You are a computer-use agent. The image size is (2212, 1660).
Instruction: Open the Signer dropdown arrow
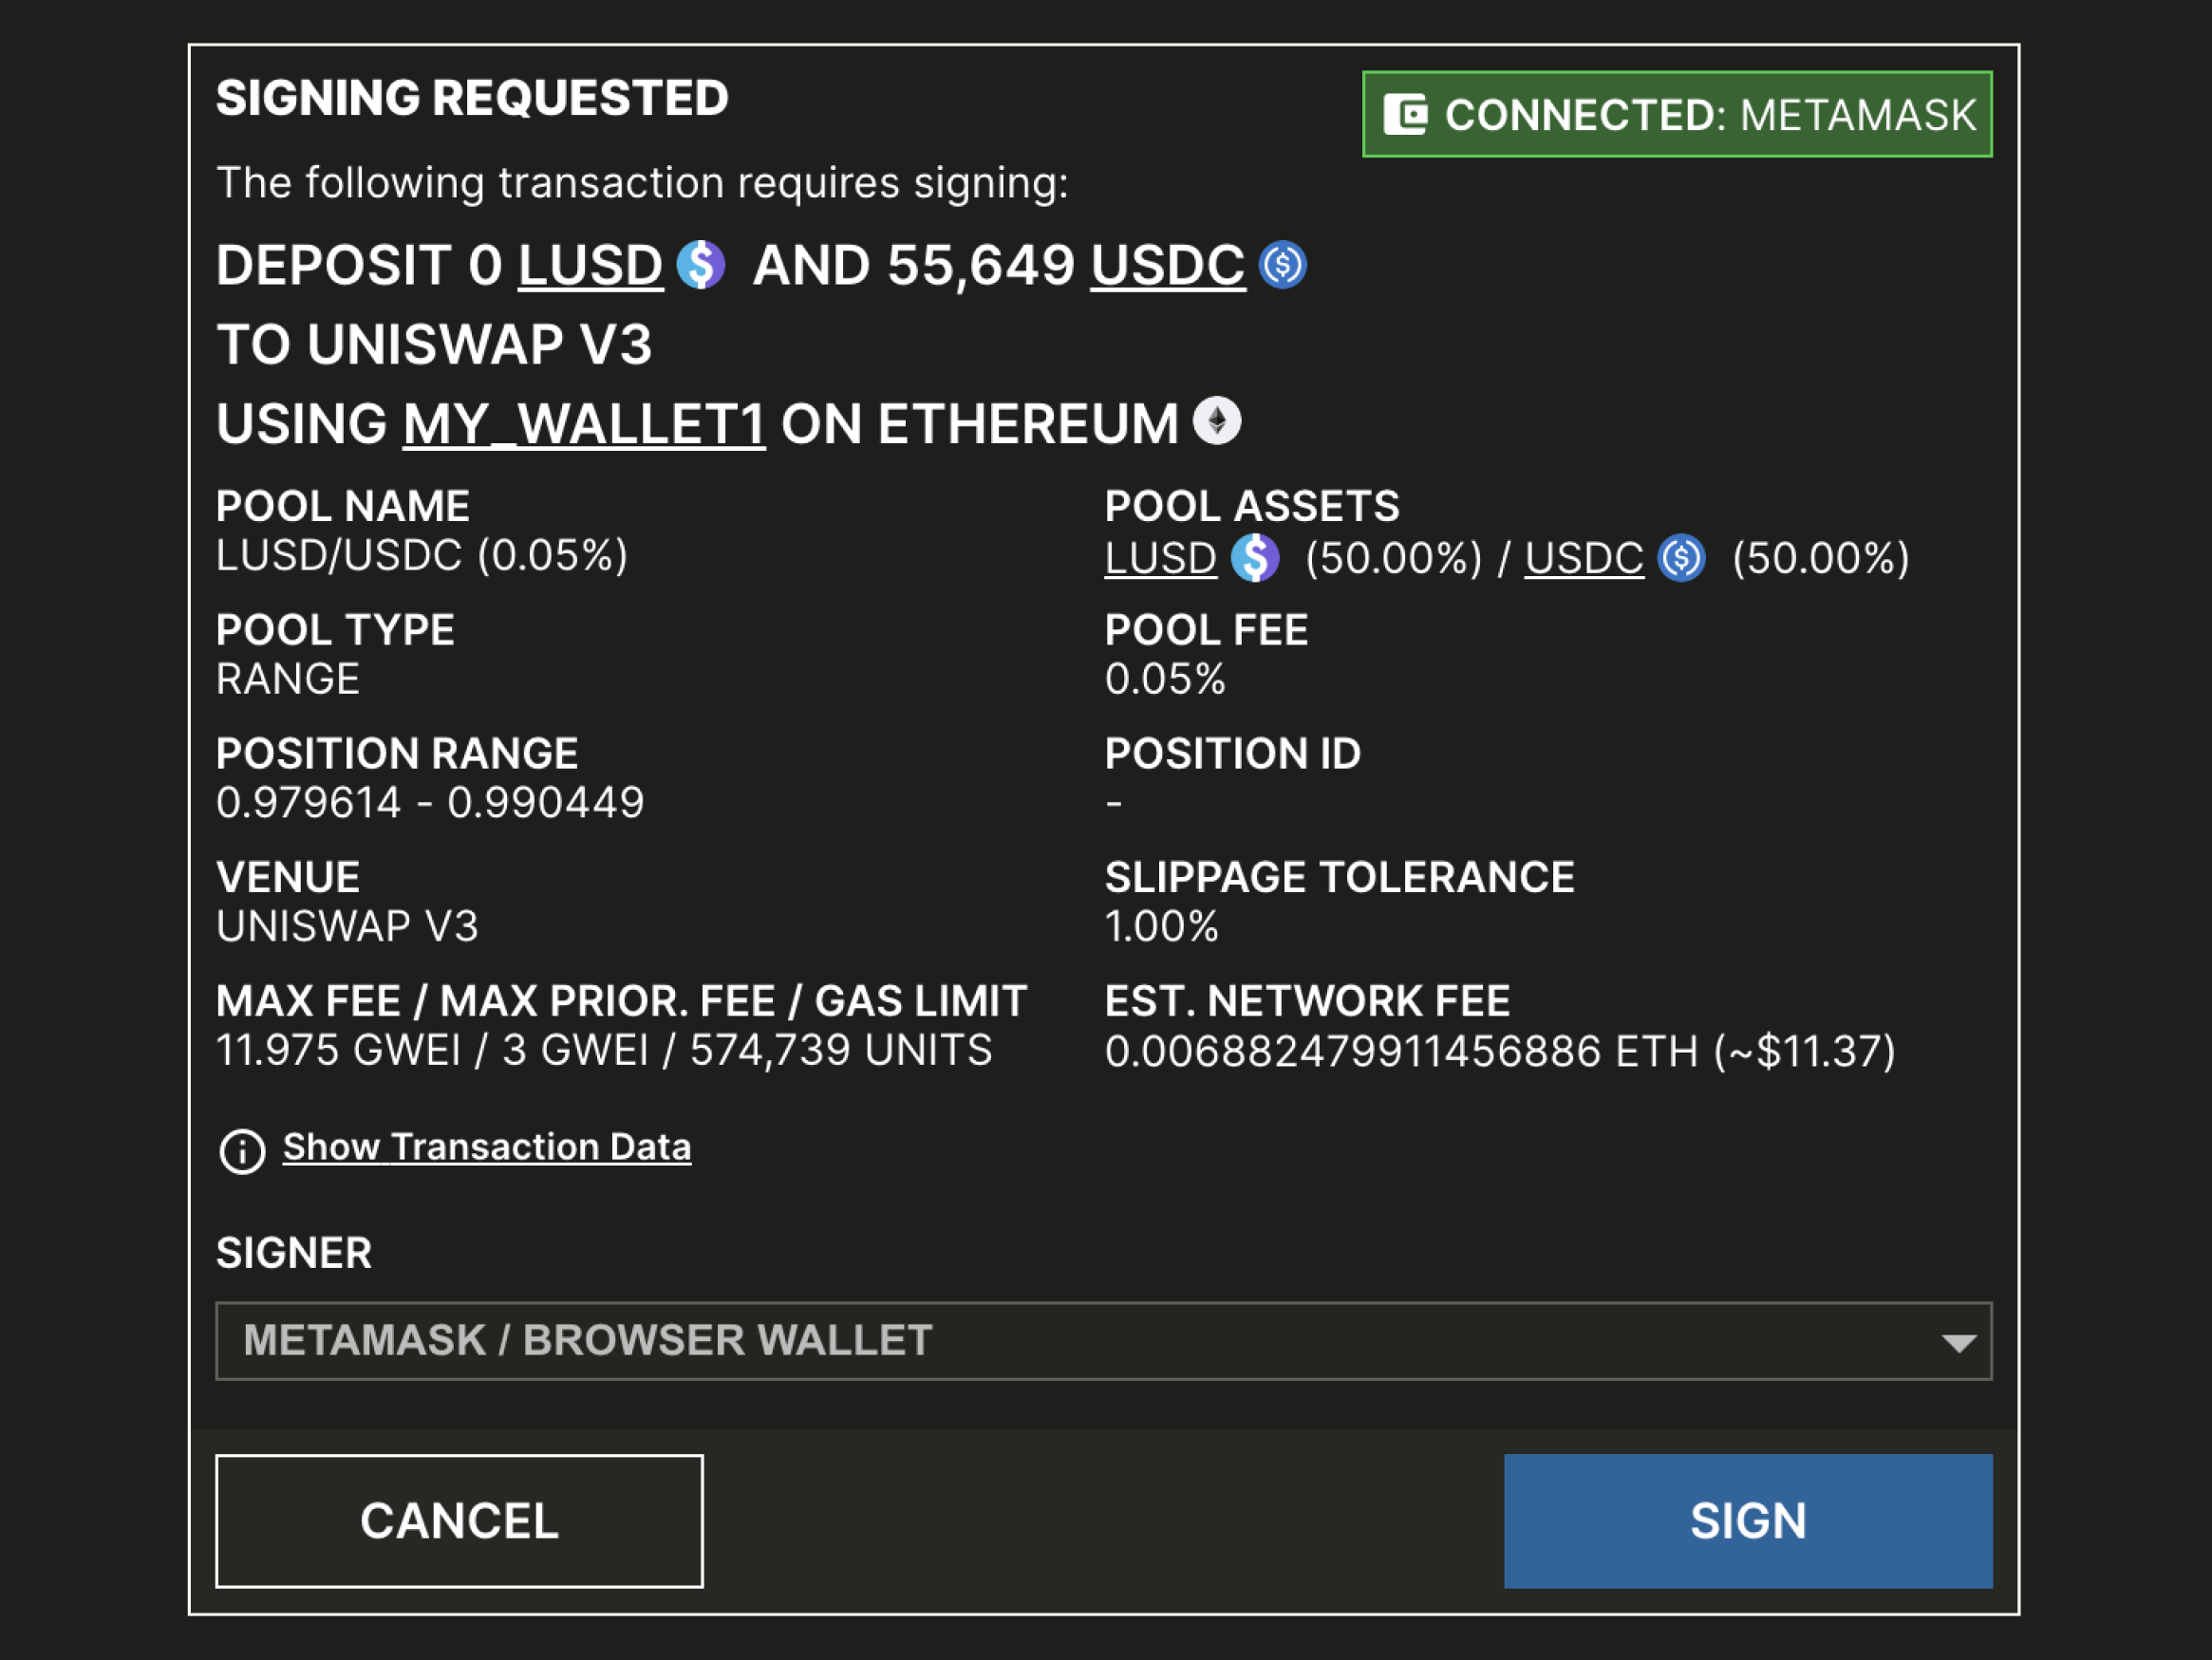tap(1958, 1342)
